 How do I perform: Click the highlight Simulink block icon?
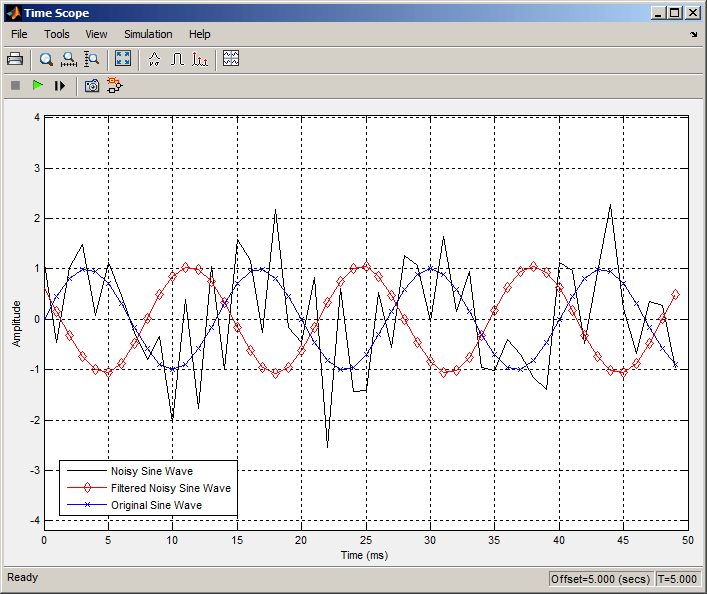point(114,86)
